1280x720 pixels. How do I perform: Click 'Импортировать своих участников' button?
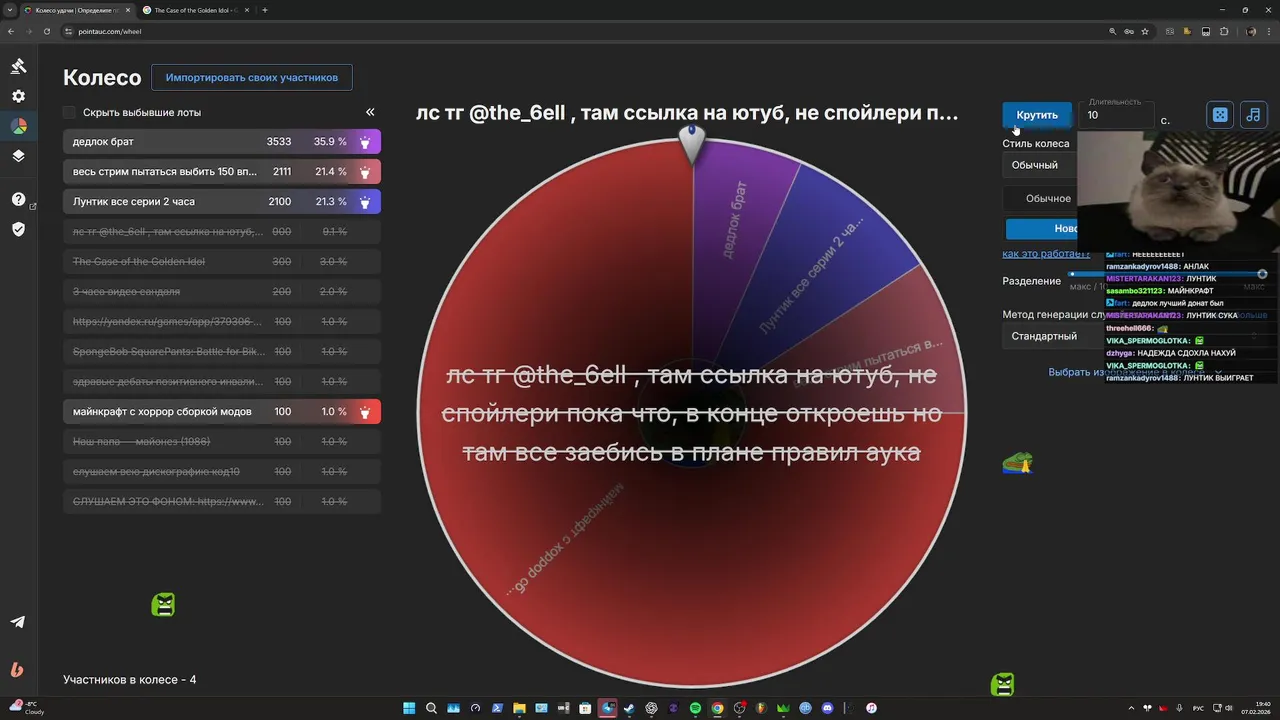click(x=252, y=77)
